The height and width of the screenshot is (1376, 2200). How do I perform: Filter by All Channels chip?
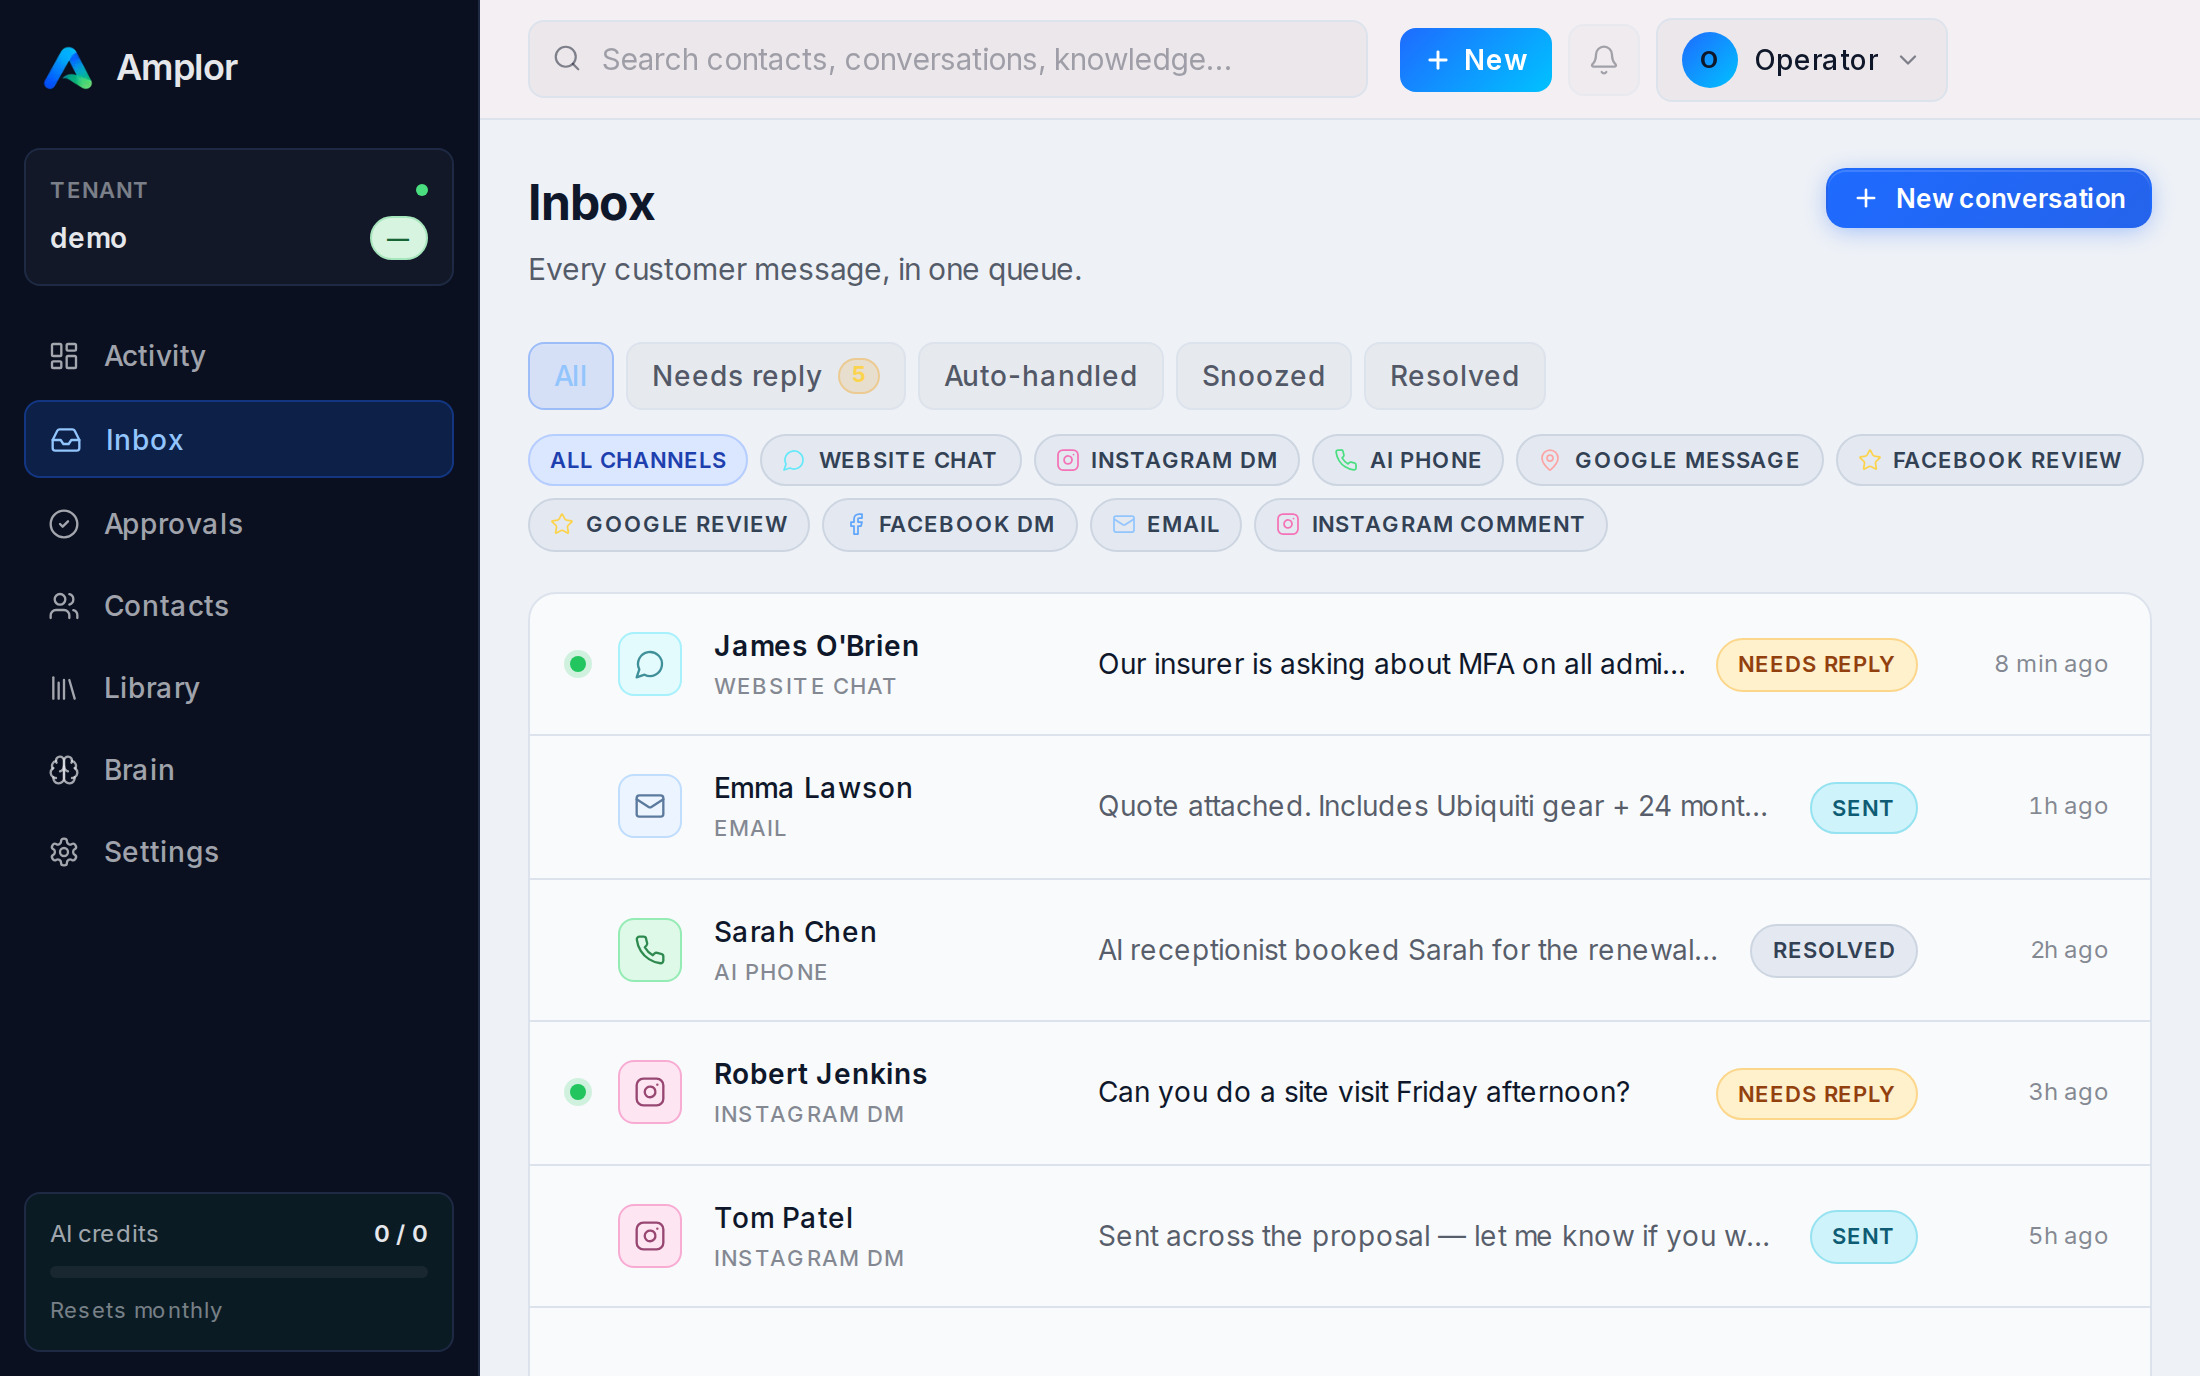coord(638,460)
